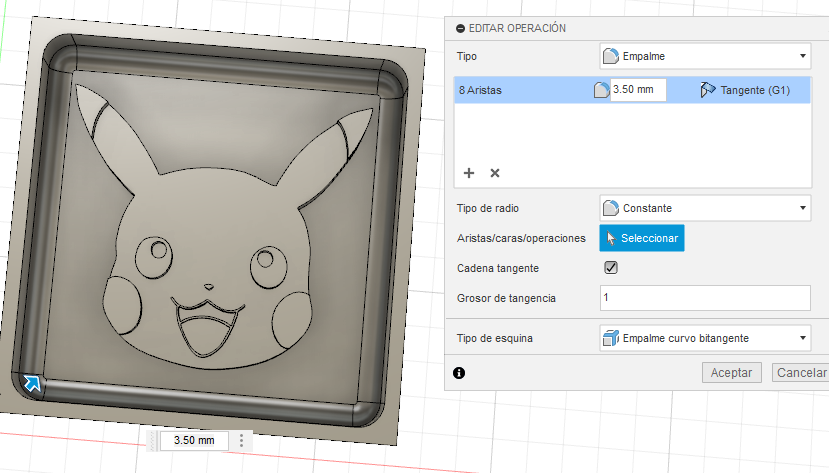Click the corner type icon in Tipo de esquina
Viewport: 829px width, 473px height.
611,338
